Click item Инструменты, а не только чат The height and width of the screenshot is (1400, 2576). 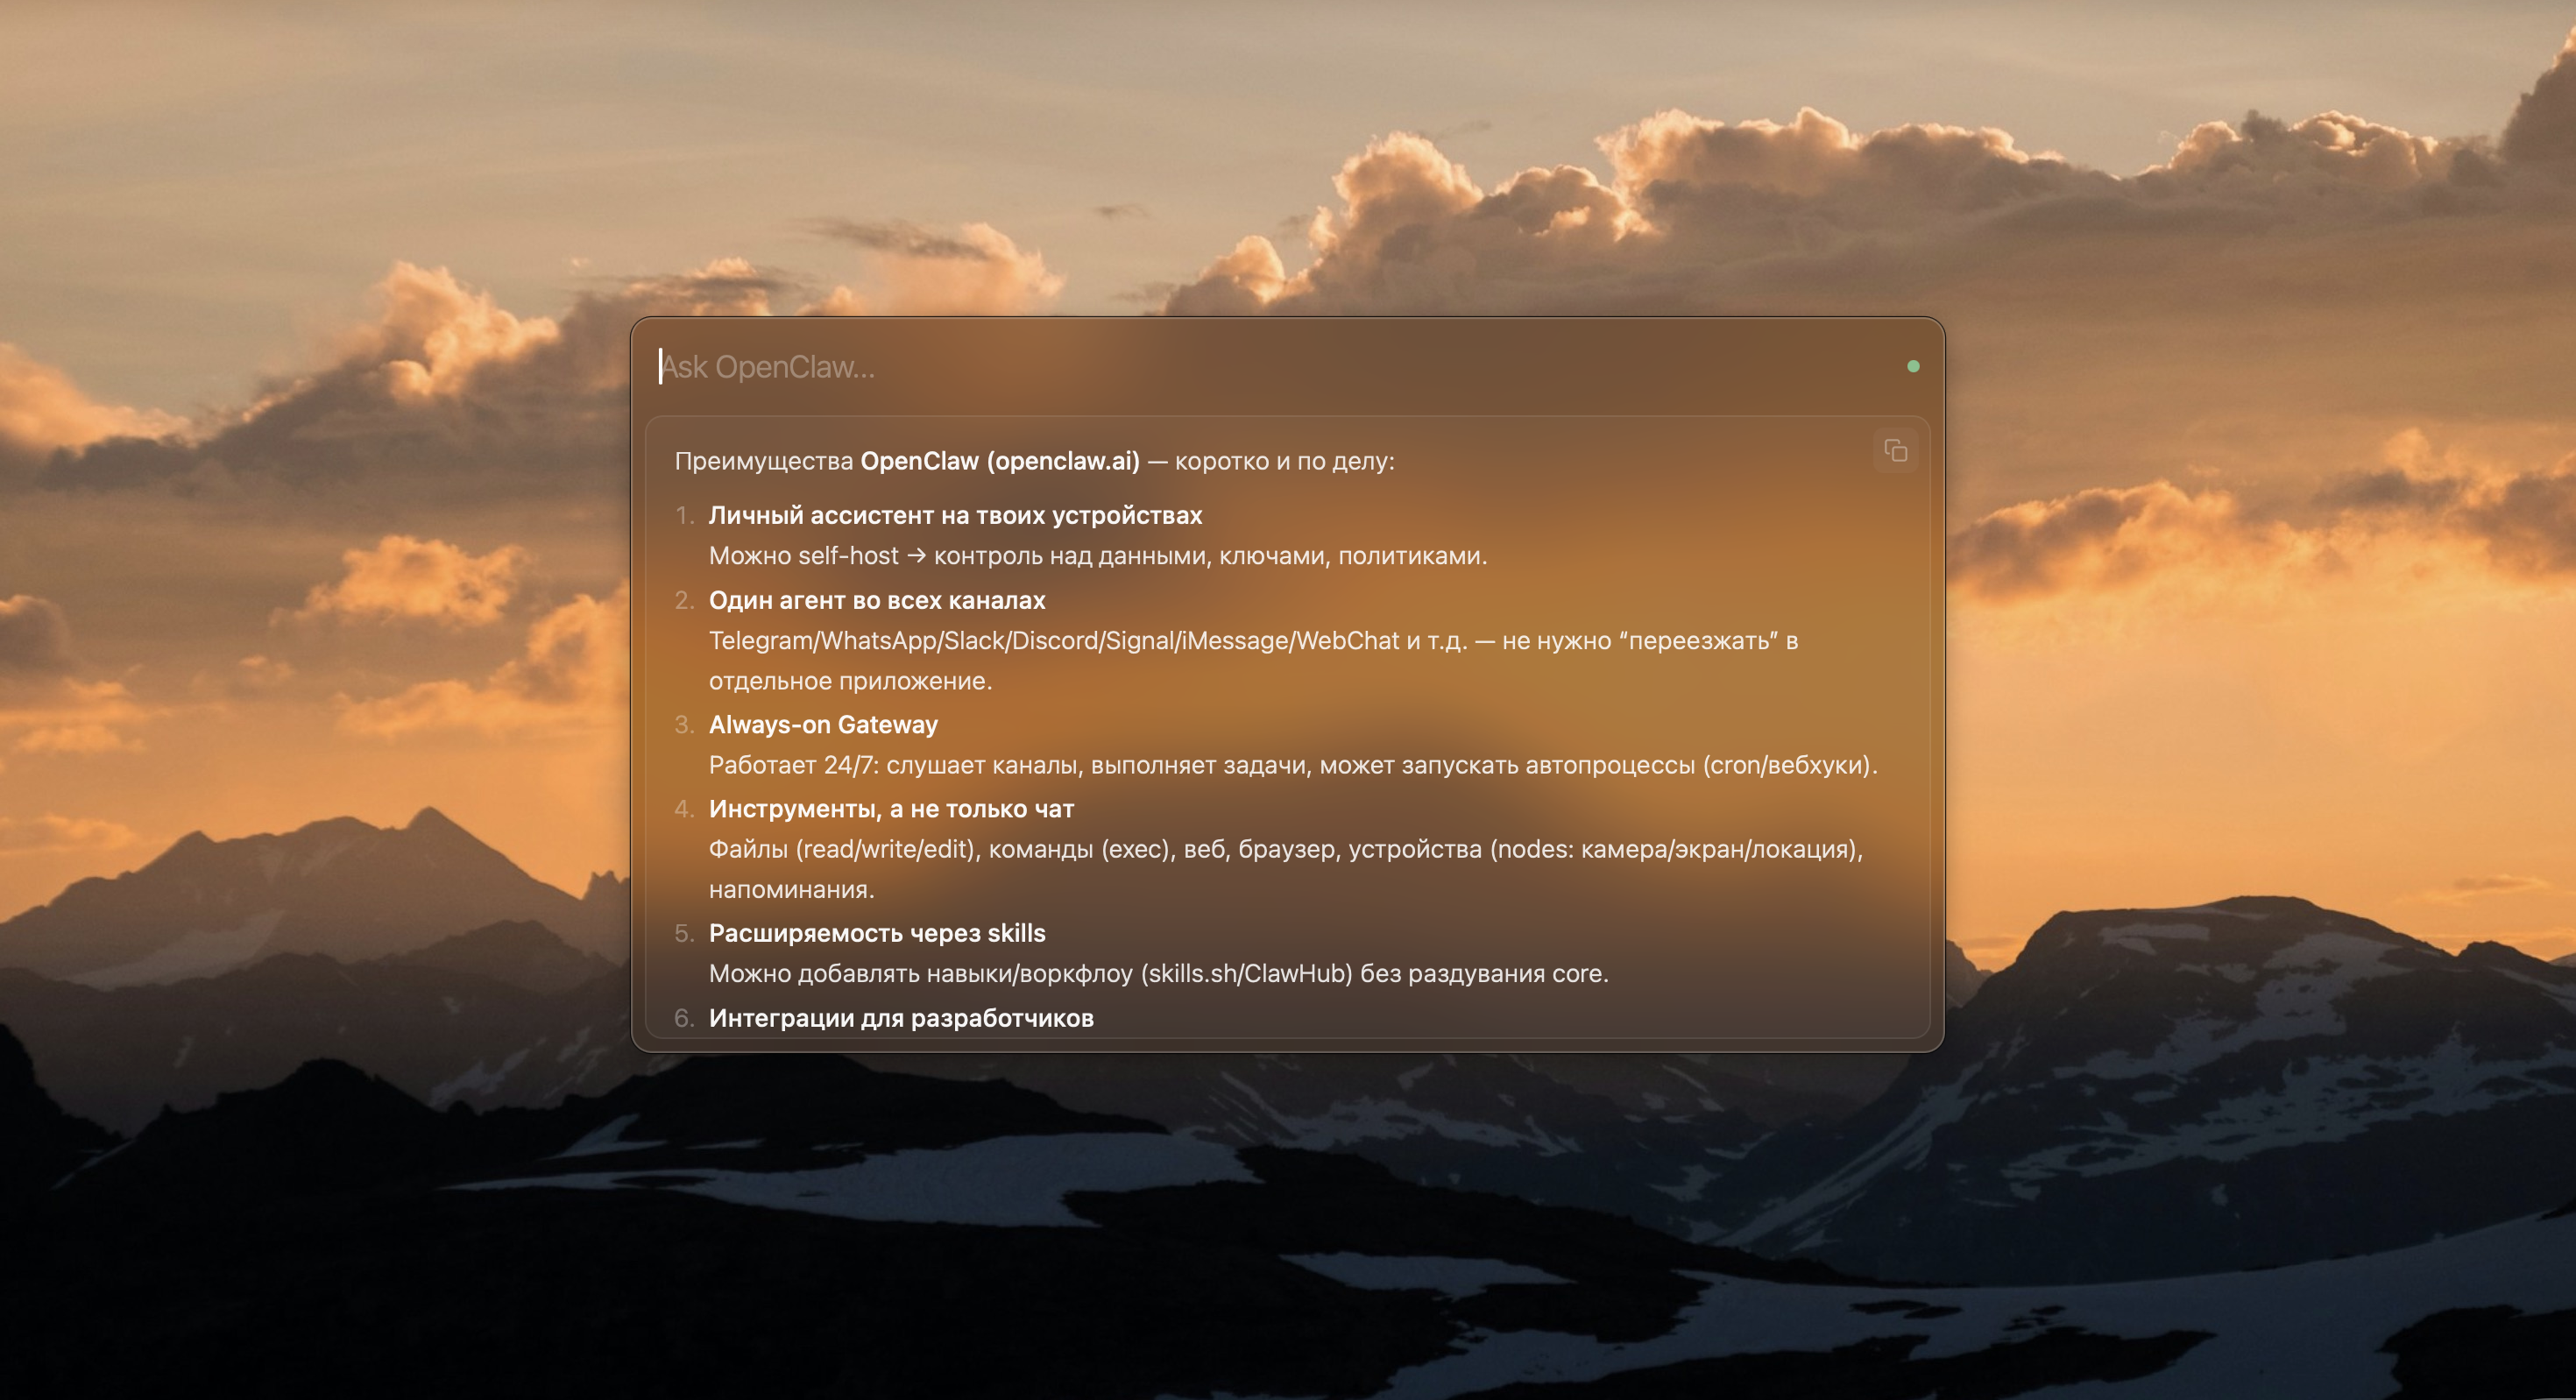click(x=891, y=808)
